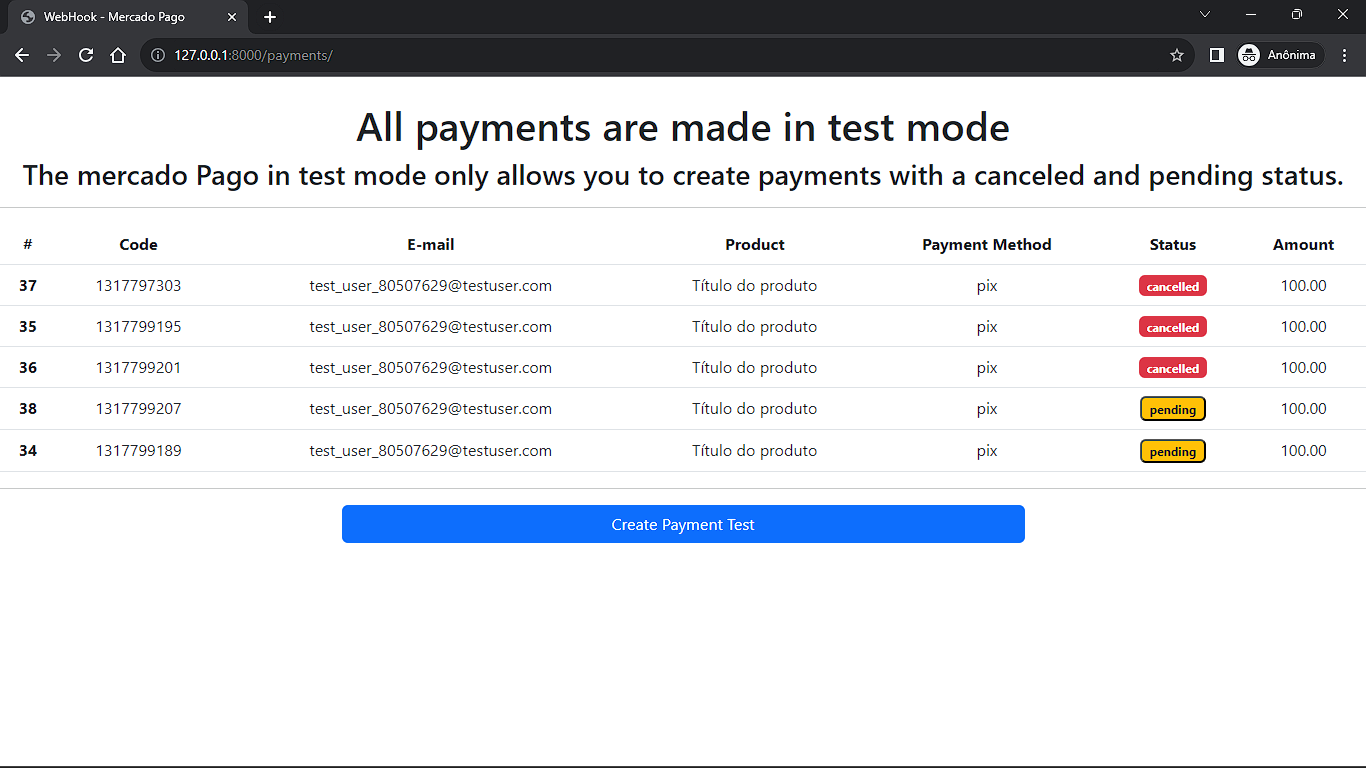The image size is (1366, 768).
Task: Open a new browser tab
Action: click(x=270, y=17)
